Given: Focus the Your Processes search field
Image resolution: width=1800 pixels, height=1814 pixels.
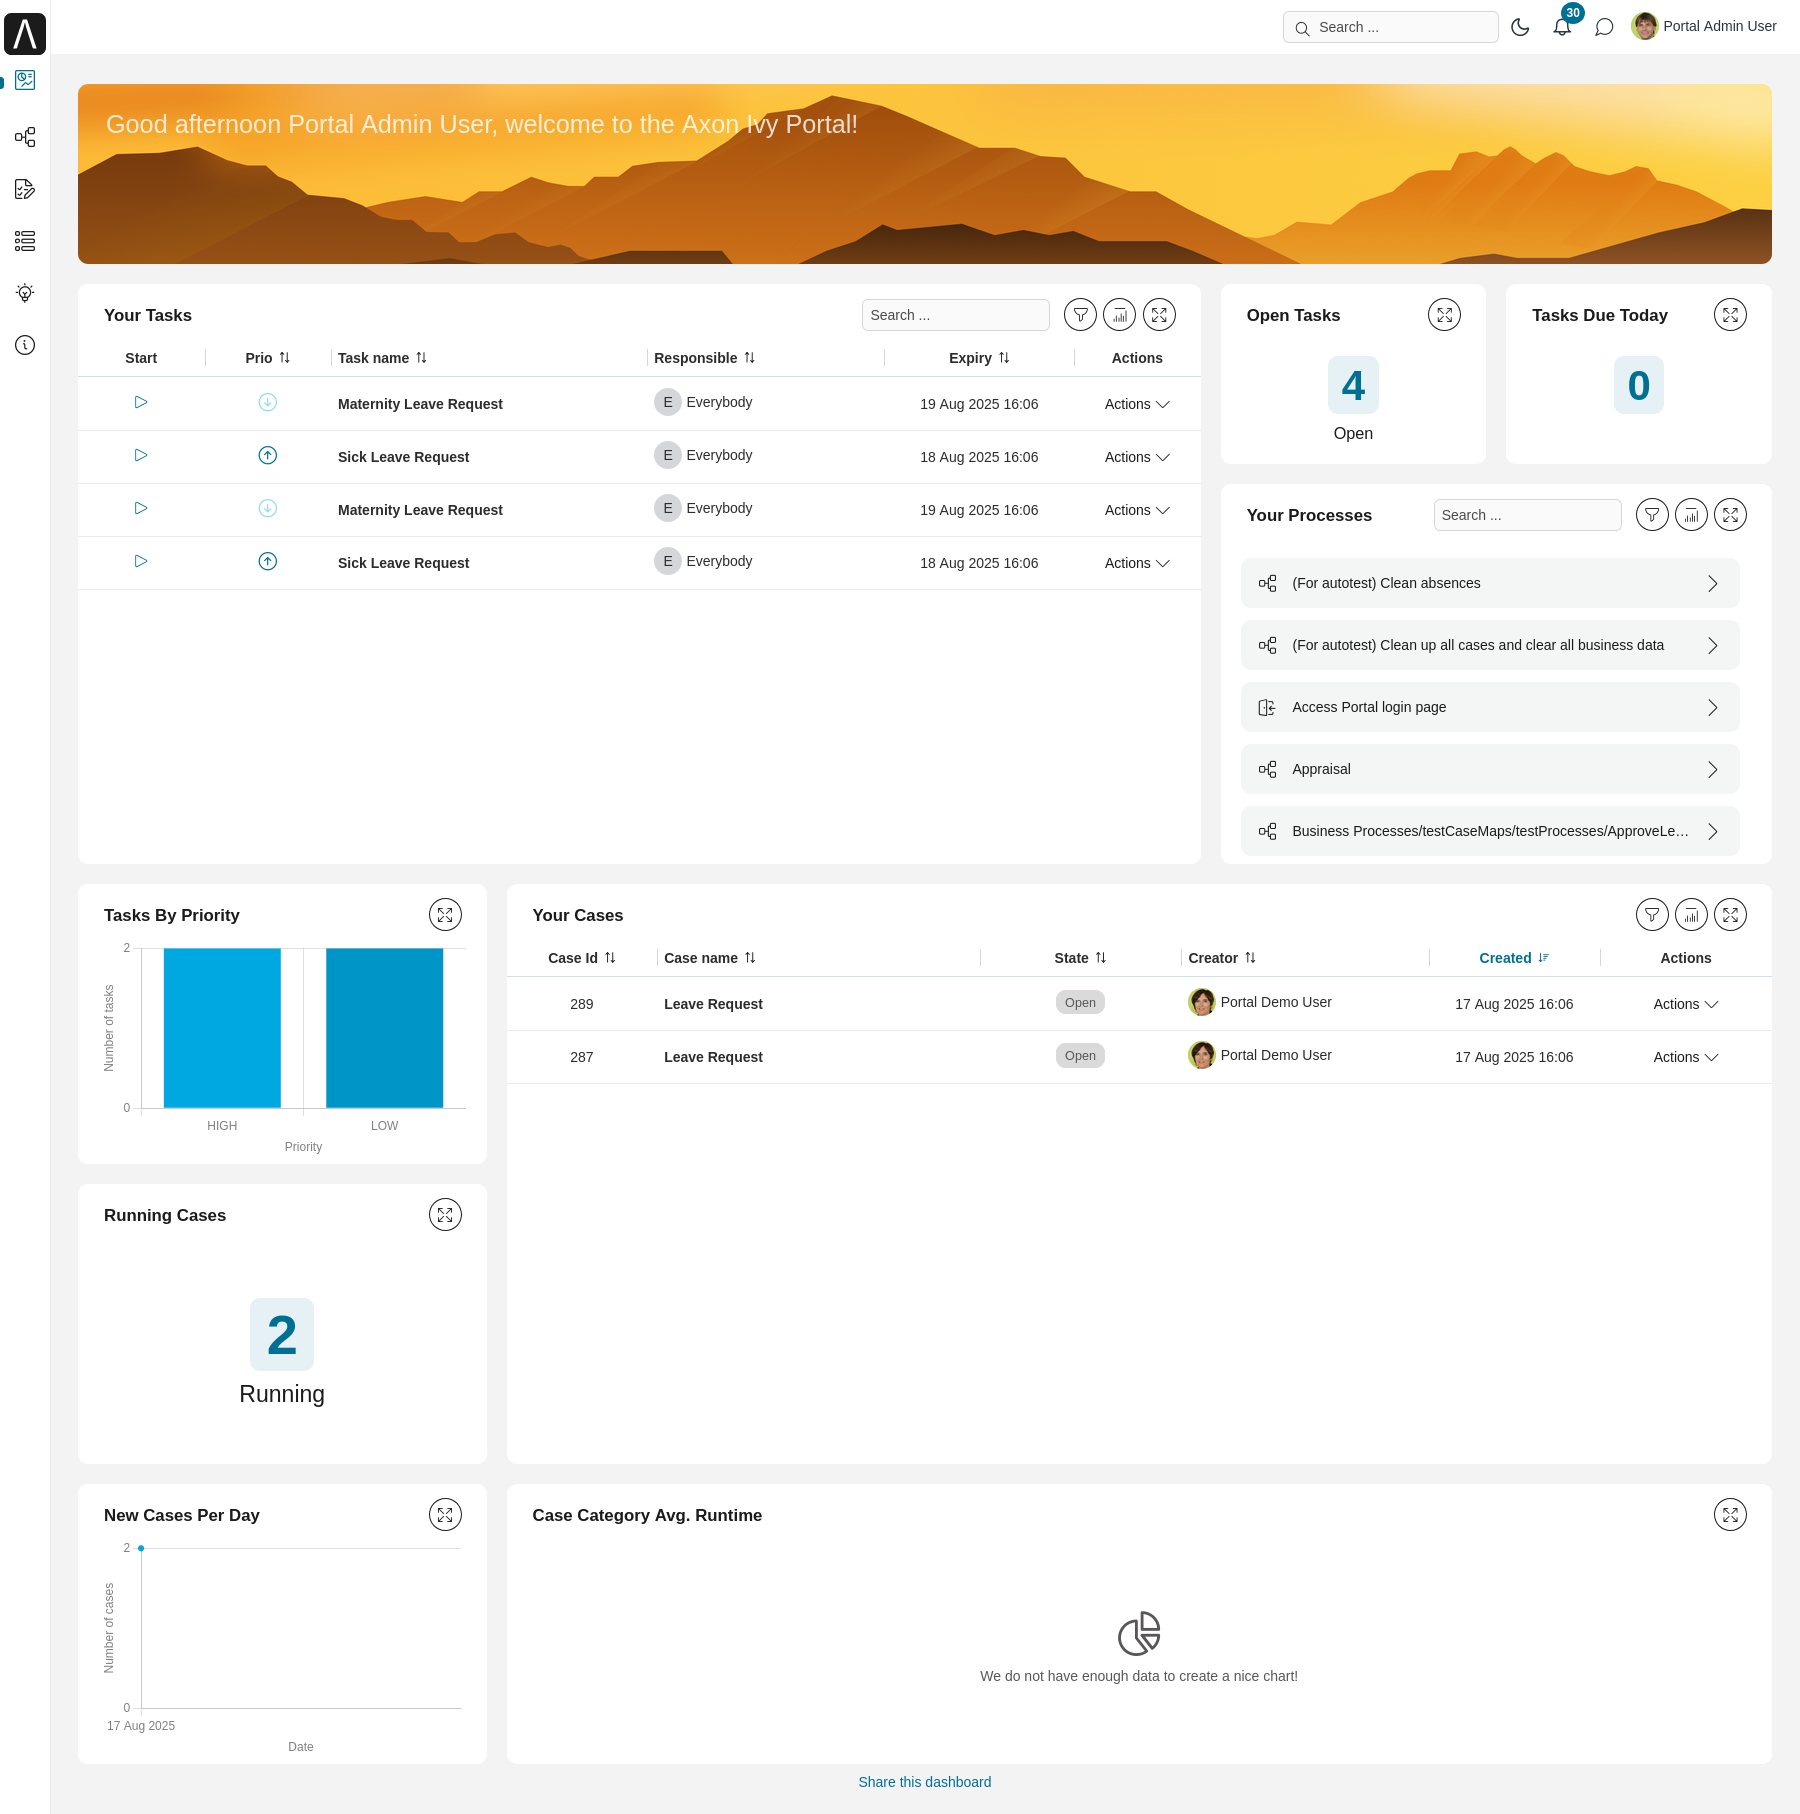Looking at the screenshot, I should tap(1526, 515).
